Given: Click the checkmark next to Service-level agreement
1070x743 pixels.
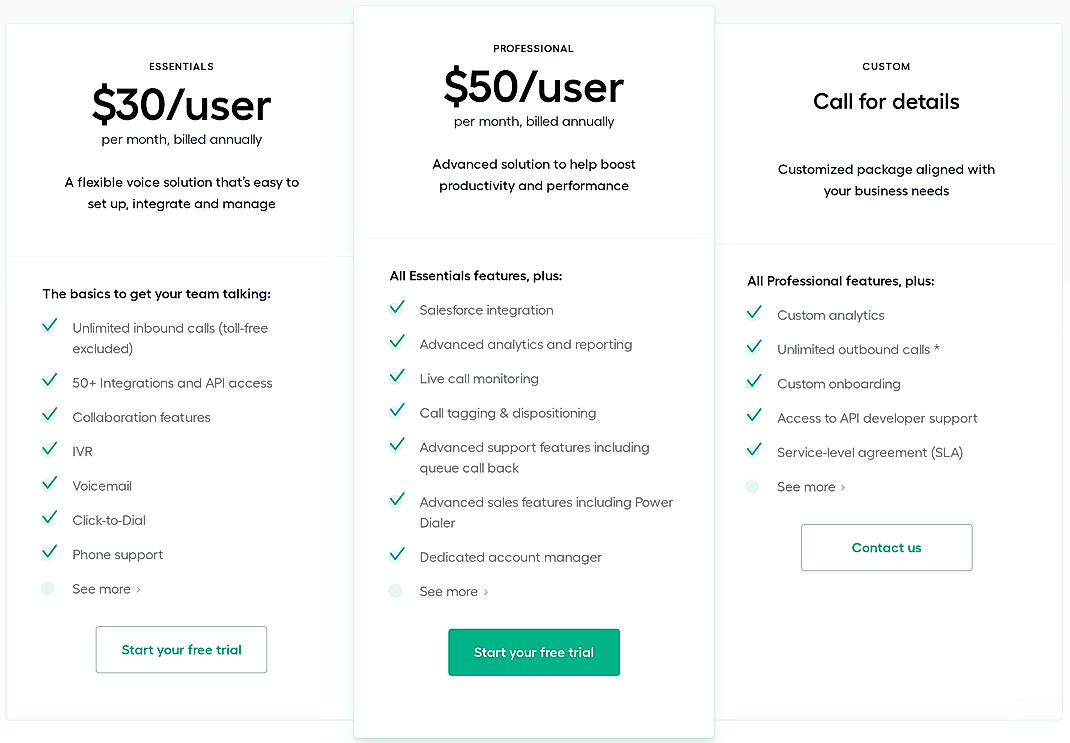Looking at the screenshot, I should coord(754,451).
